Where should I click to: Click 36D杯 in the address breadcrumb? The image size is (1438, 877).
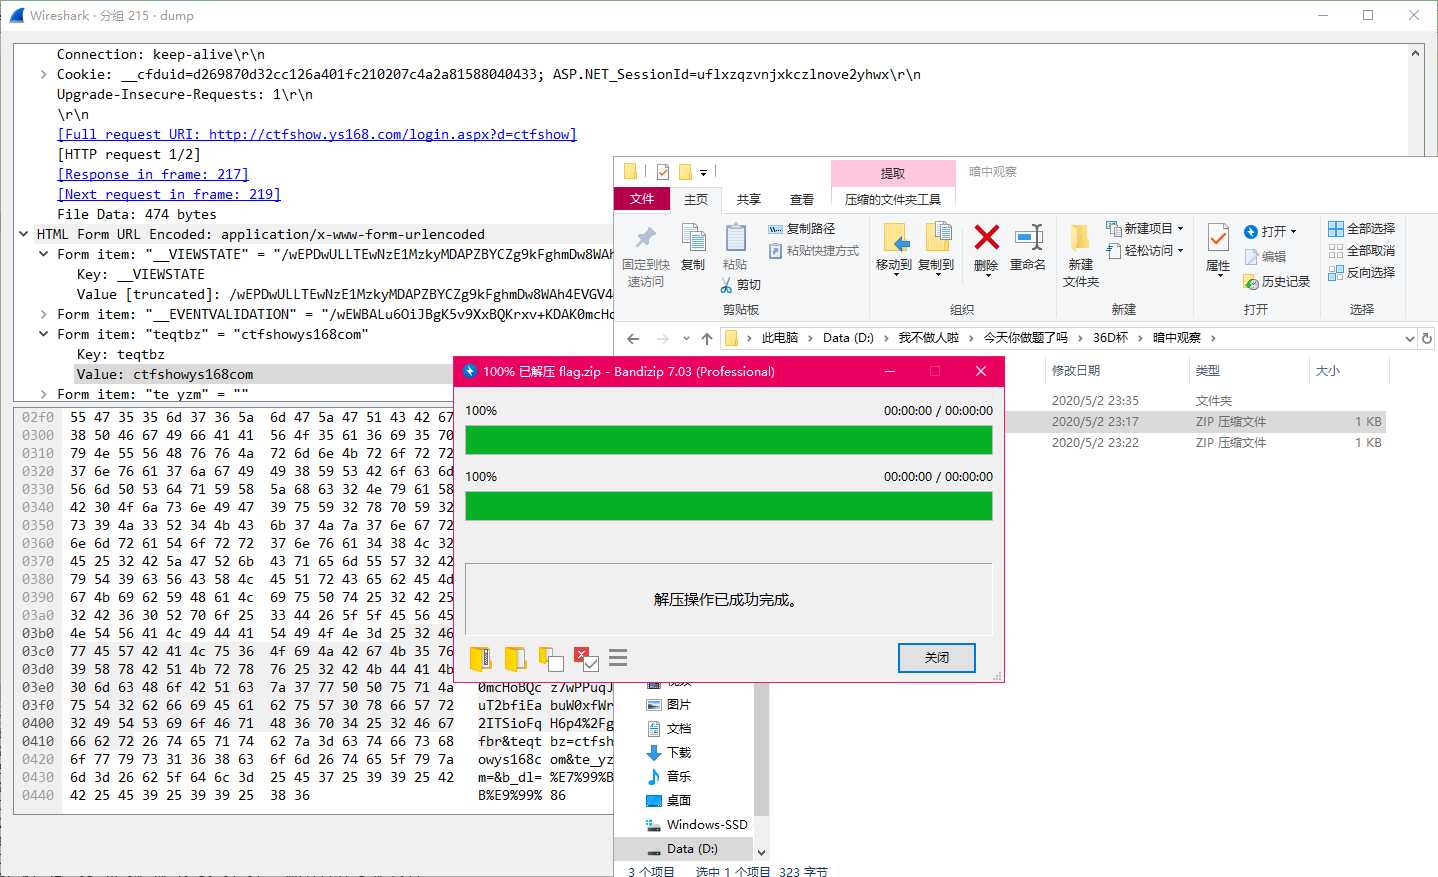[x=1110, y=338]
